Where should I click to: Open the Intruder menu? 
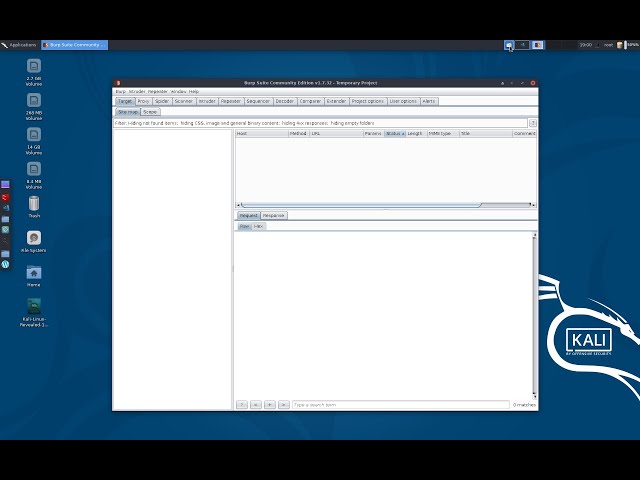click(137, 91)
